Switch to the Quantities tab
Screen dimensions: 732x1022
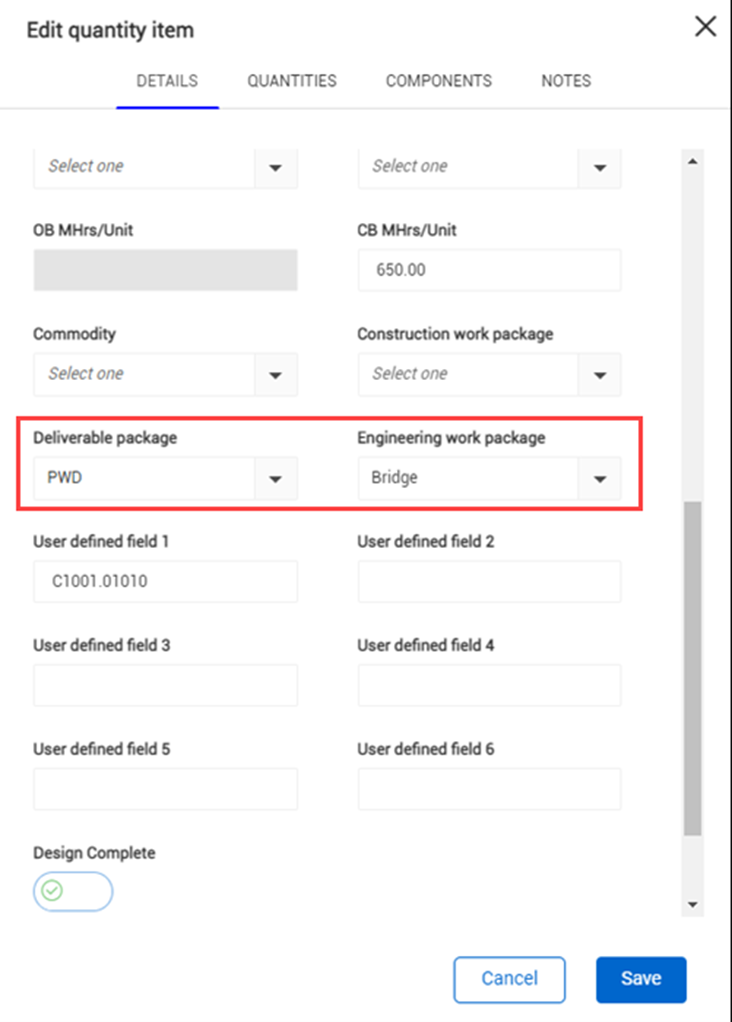(x=292, y=81)
